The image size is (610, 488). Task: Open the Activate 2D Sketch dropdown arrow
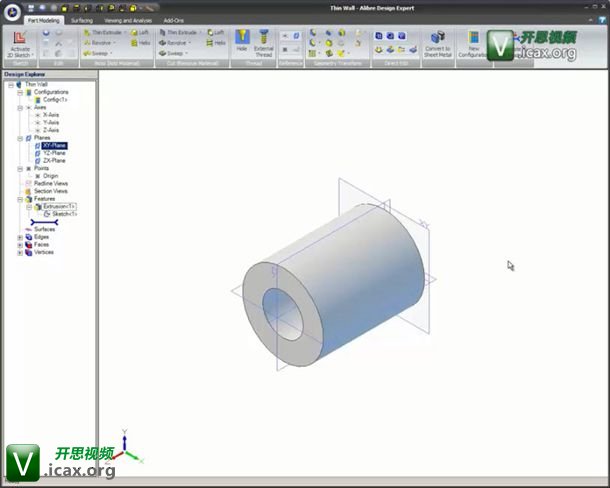(x=33, y=55)
